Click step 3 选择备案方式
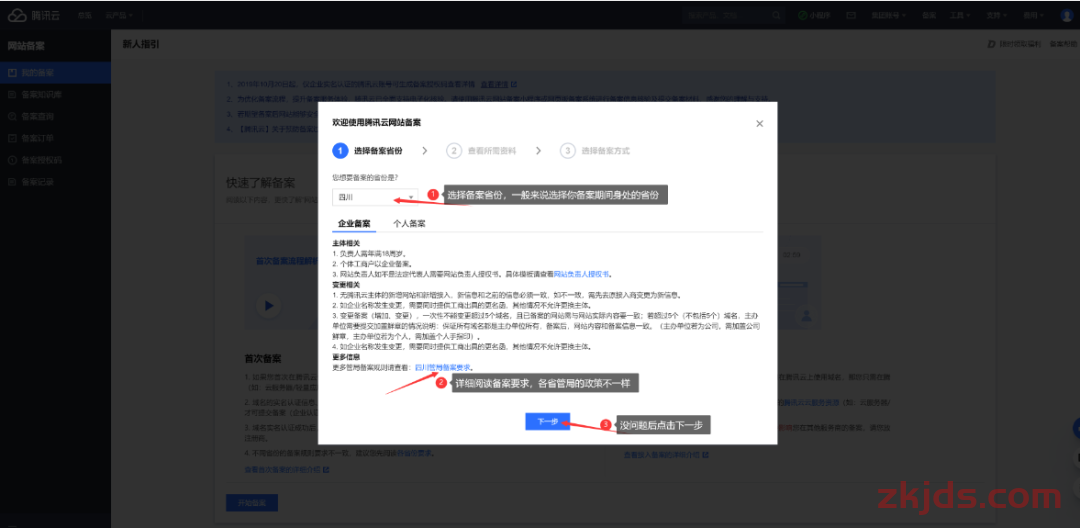The image size is (1080, 528). click(x=595, y=151)
